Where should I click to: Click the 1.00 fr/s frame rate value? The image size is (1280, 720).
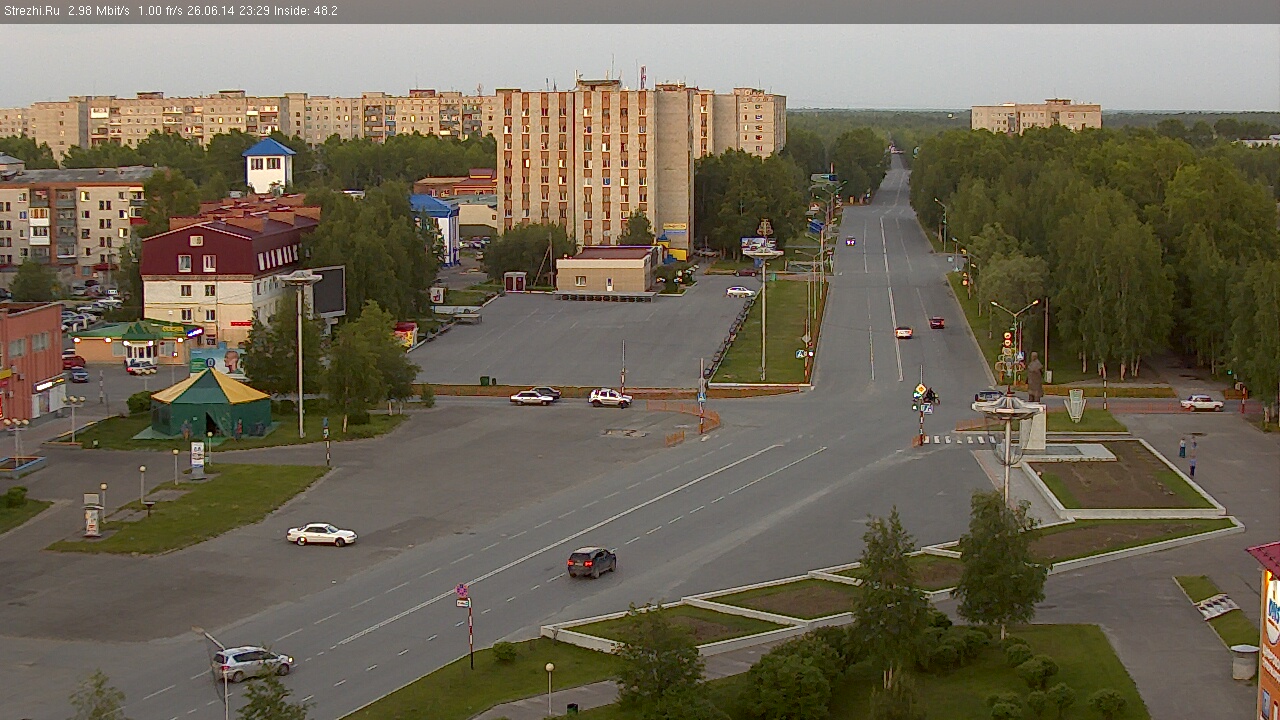pyautogui.click(x=161, y=11)
